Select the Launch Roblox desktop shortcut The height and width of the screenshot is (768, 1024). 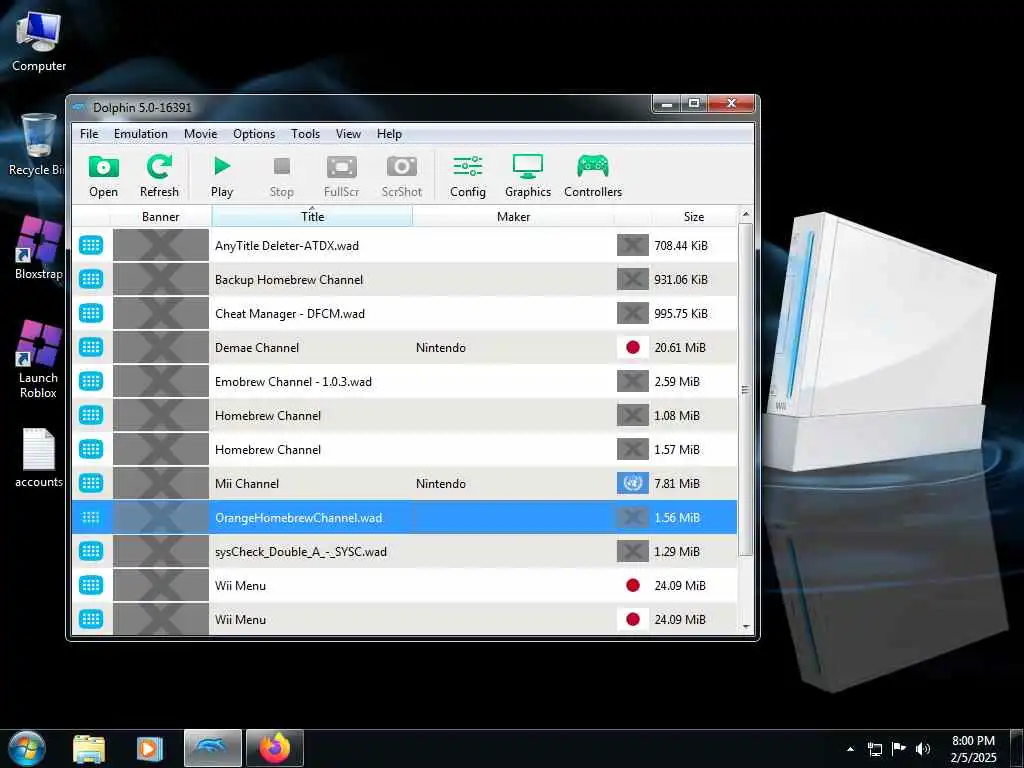pyautogui.click(x=38, y=359)
